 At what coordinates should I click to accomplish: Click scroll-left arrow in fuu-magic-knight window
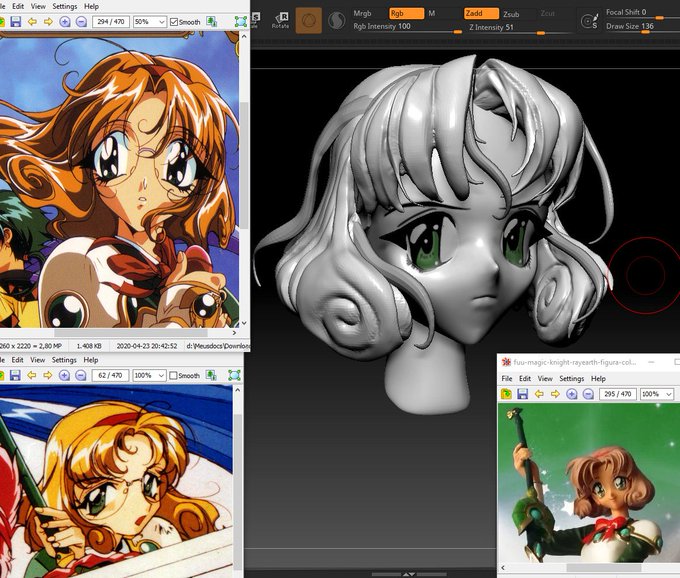pyautogui.click(x=503, y=568)
